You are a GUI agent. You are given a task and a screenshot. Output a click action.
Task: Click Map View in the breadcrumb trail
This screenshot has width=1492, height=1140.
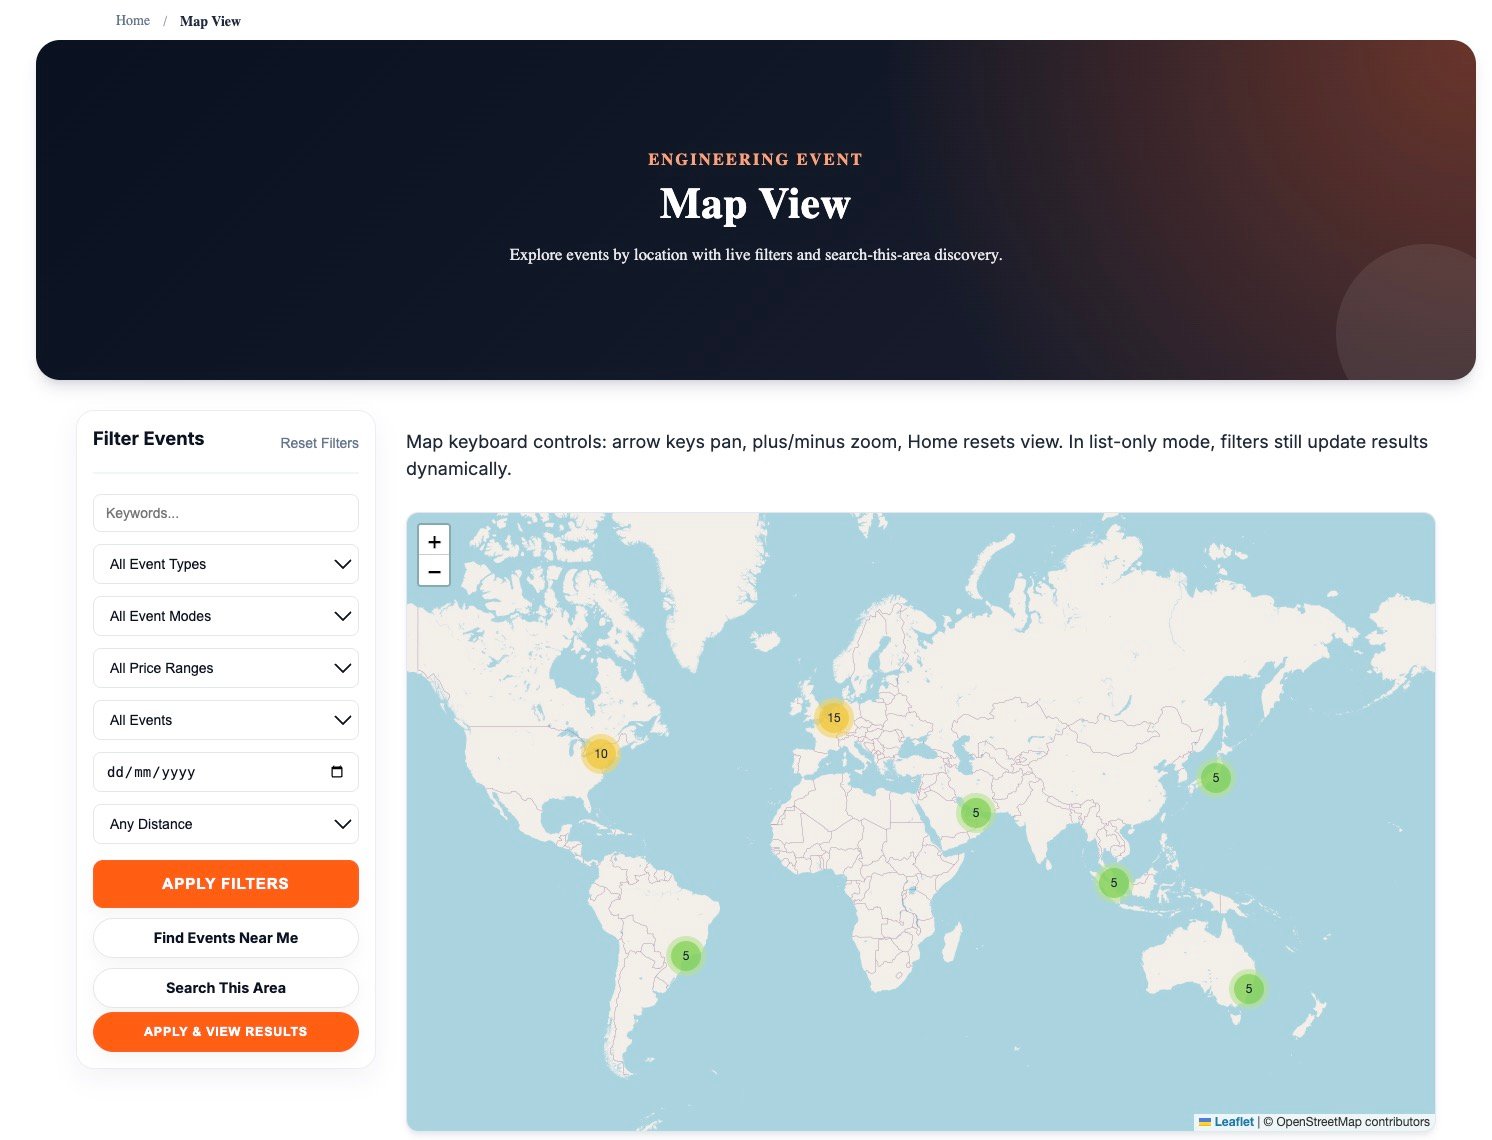210,20
